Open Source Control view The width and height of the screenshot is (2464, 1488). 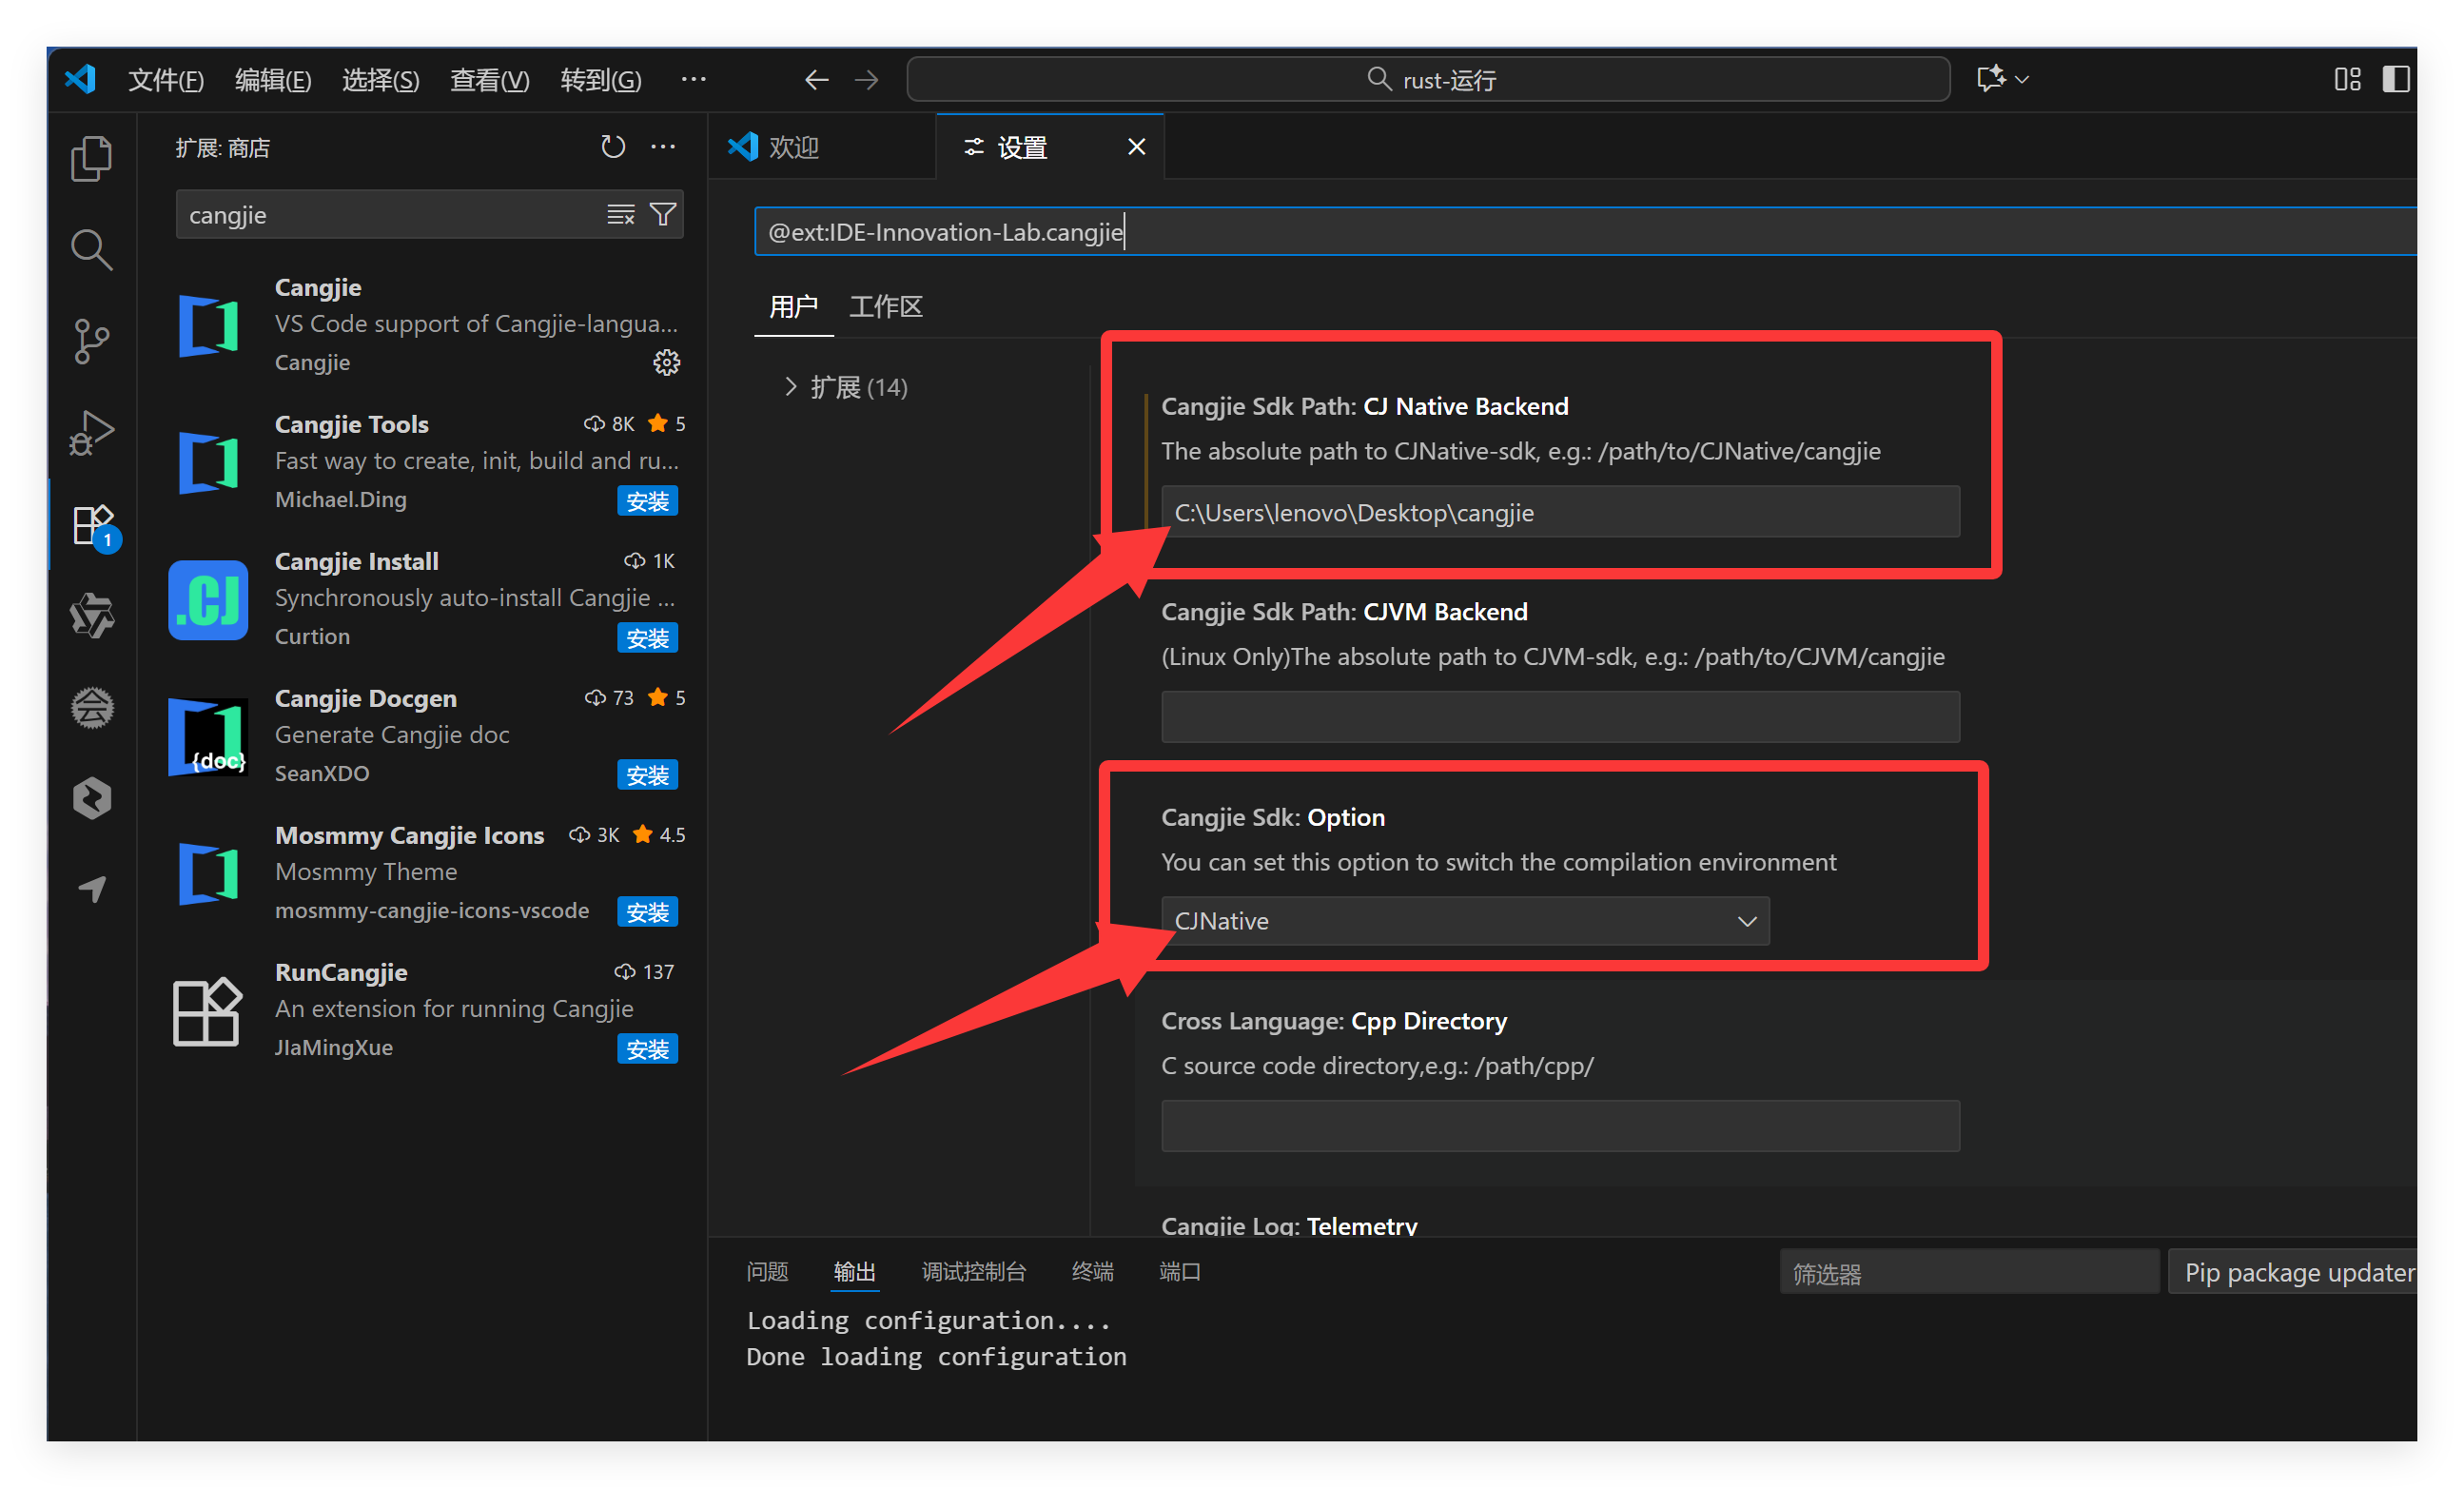coord(91,341)
